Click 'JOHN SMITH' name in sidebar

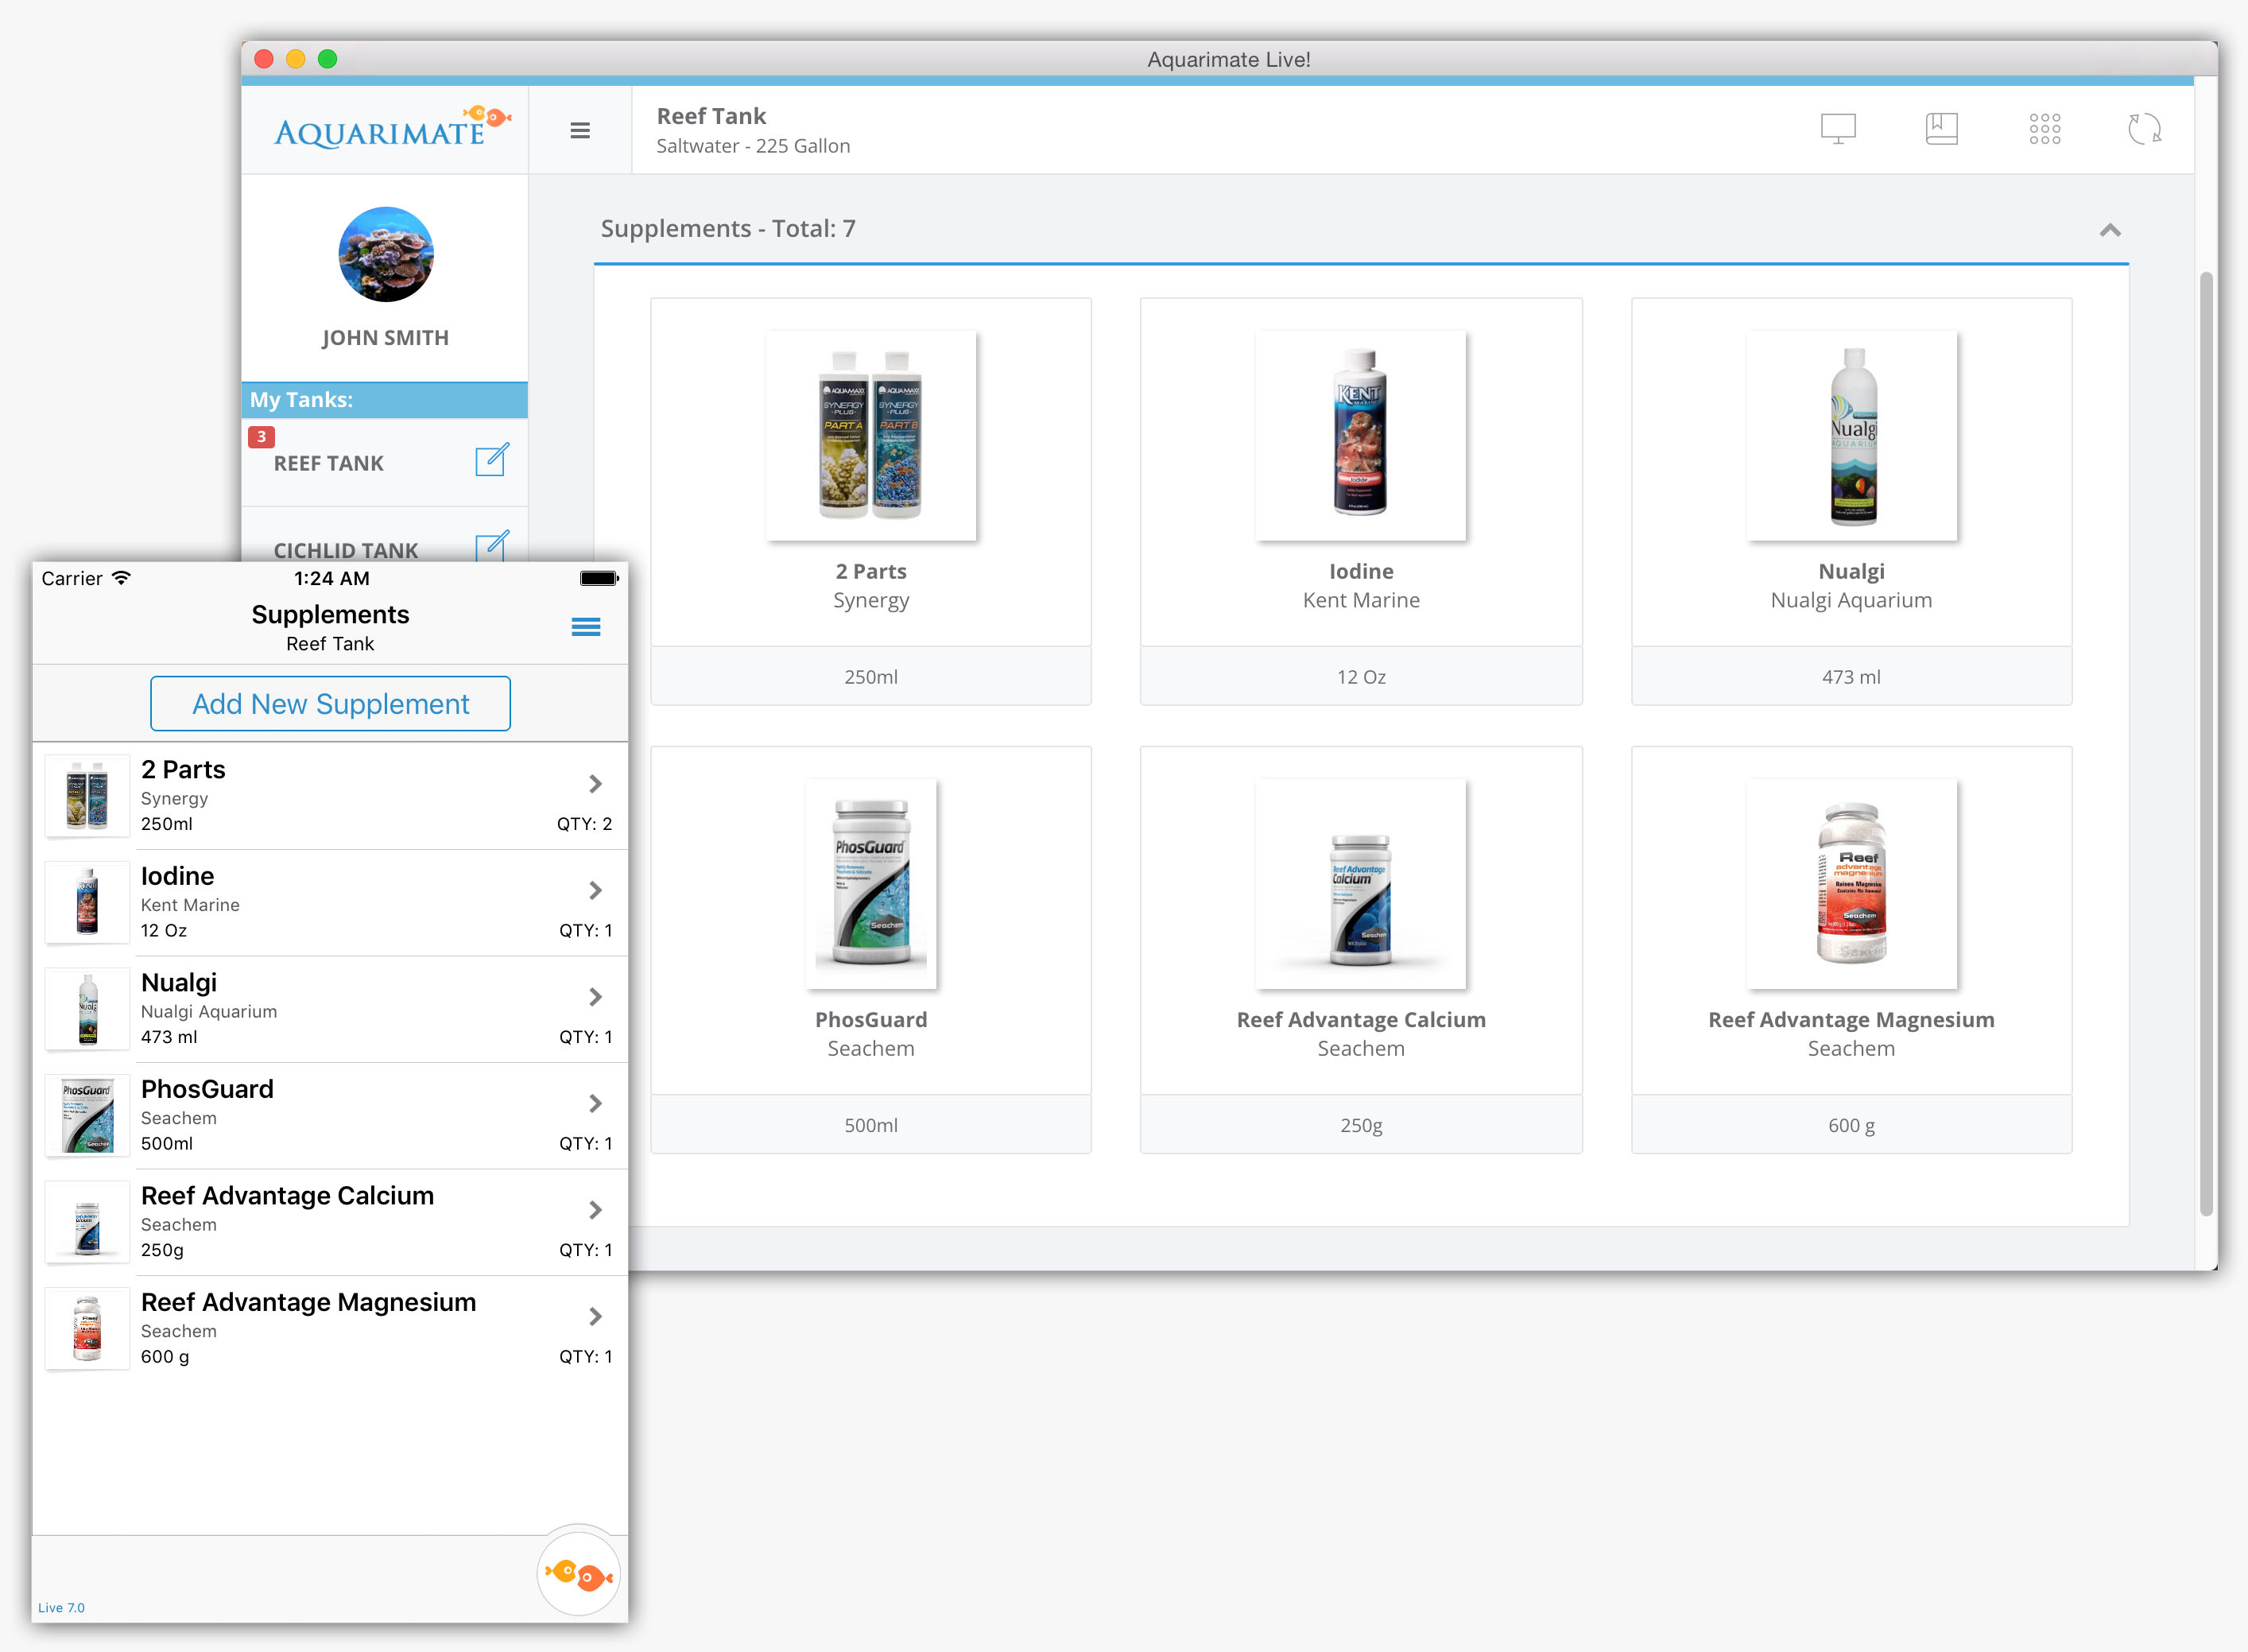385,338
